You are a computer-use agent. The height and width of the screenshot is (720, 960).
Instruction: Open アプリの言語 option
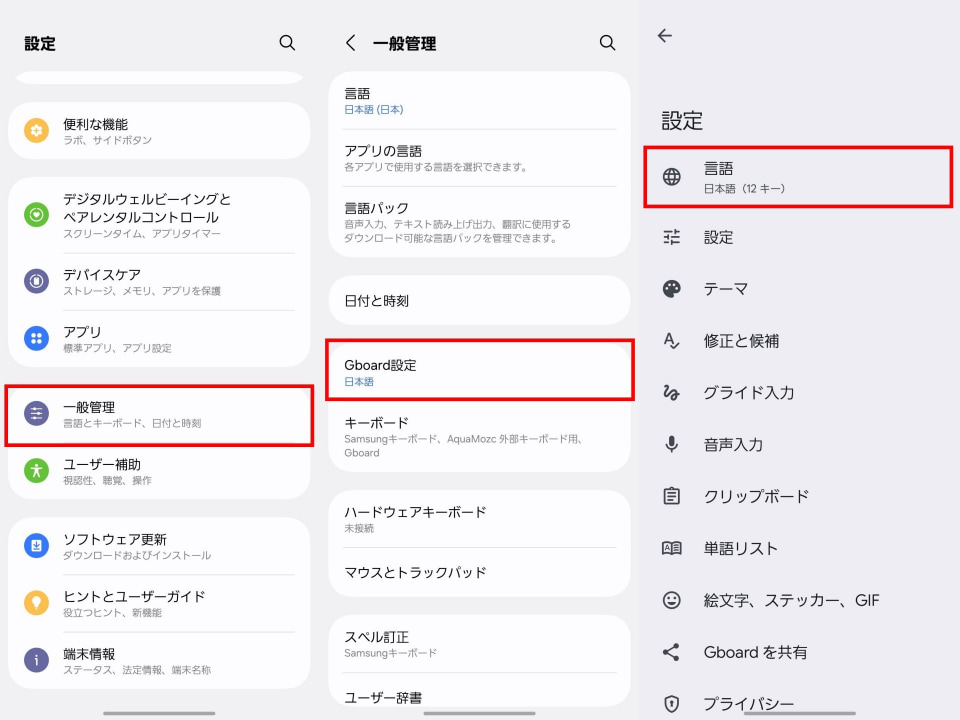coord(479,158)
